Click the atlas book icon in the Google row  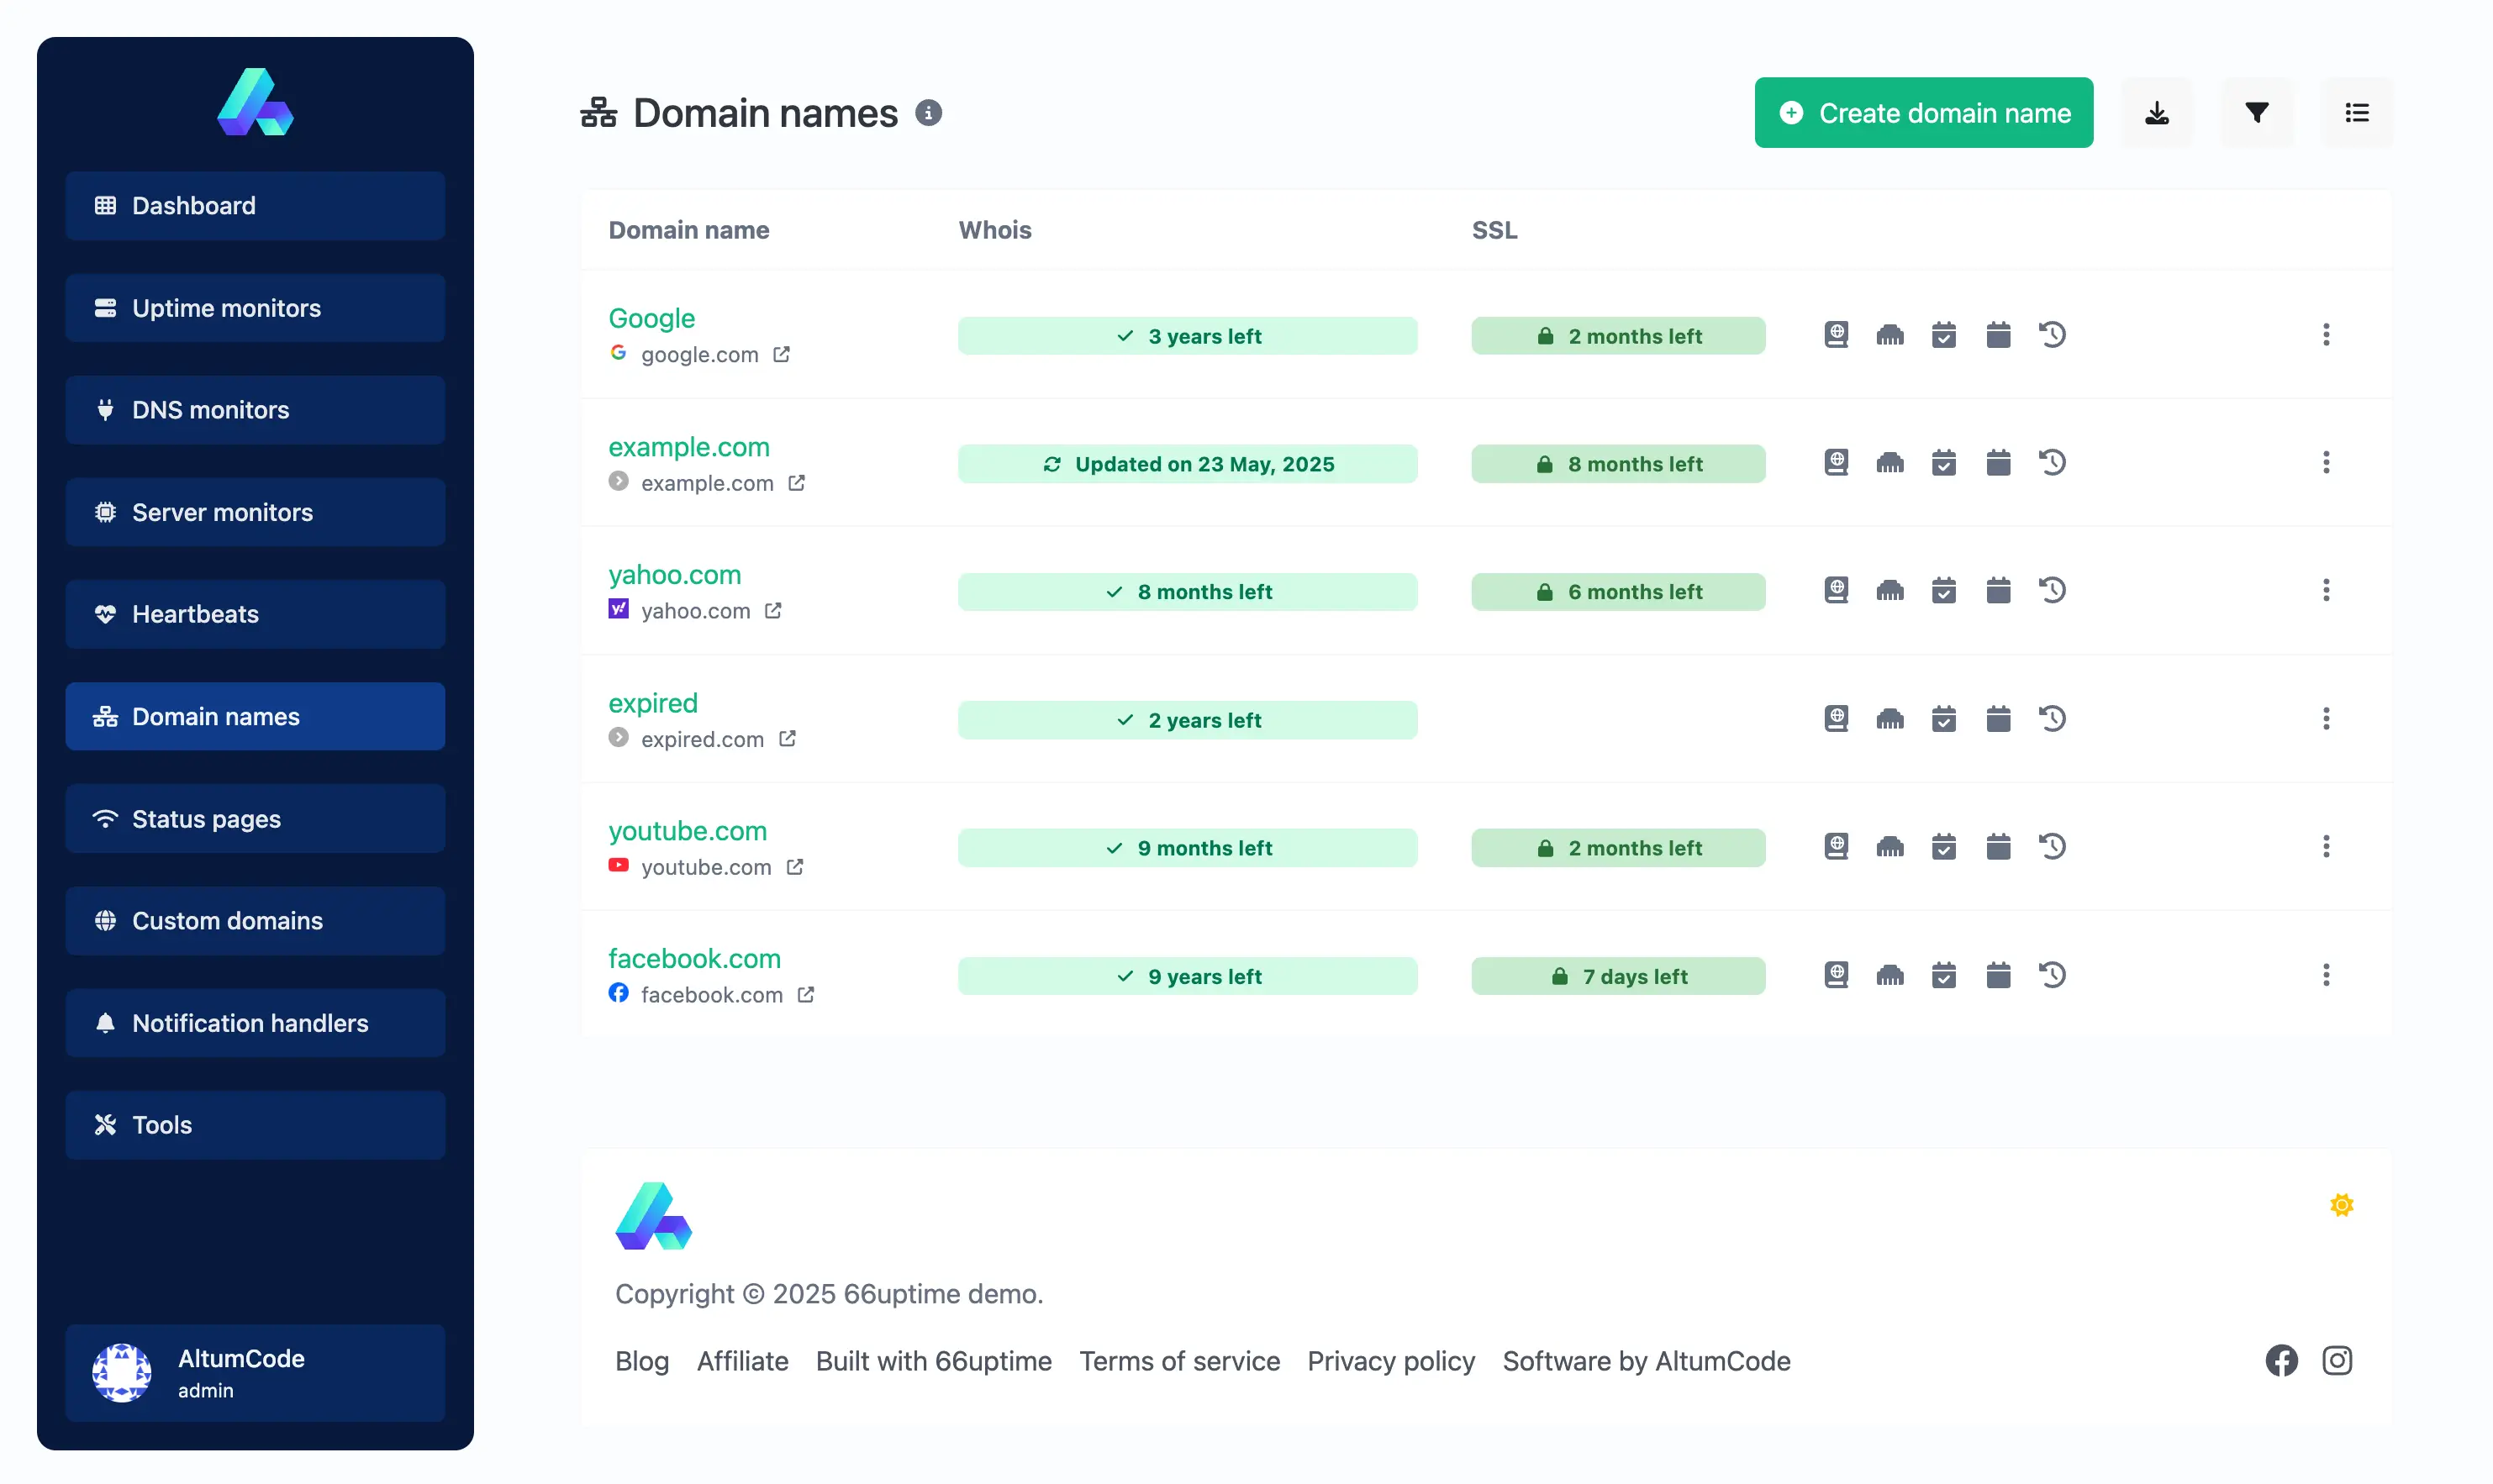[x=1835, y=335]
